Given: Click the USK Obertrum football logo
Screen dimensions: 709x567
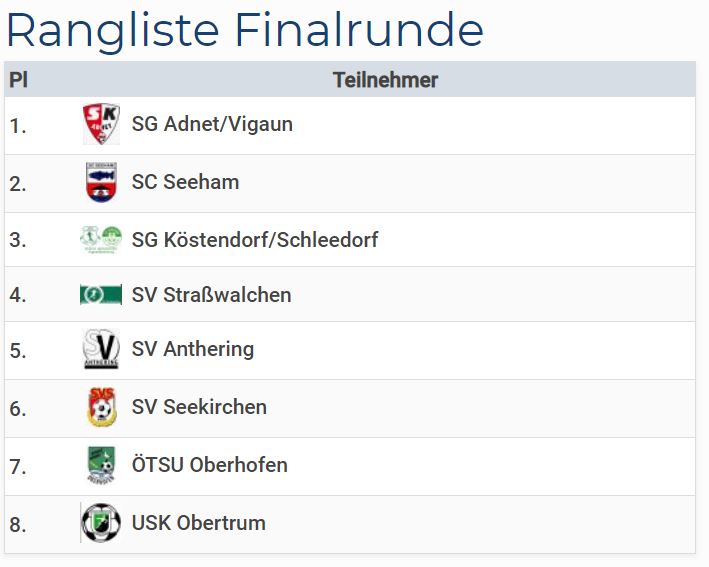Looking at the screenshot, I should (100, 523).
